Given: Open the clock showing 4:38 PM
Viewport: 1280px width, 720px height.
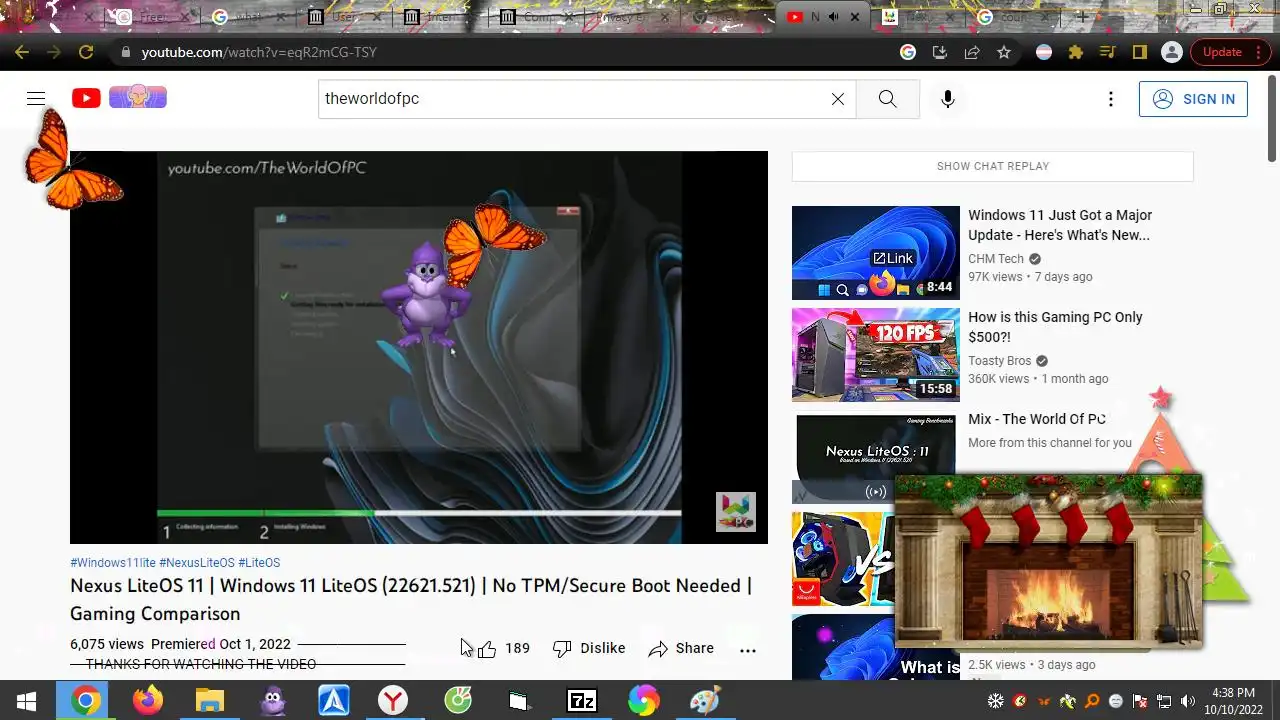Looking at the screenshot, I should click(x=1232, y=701).
